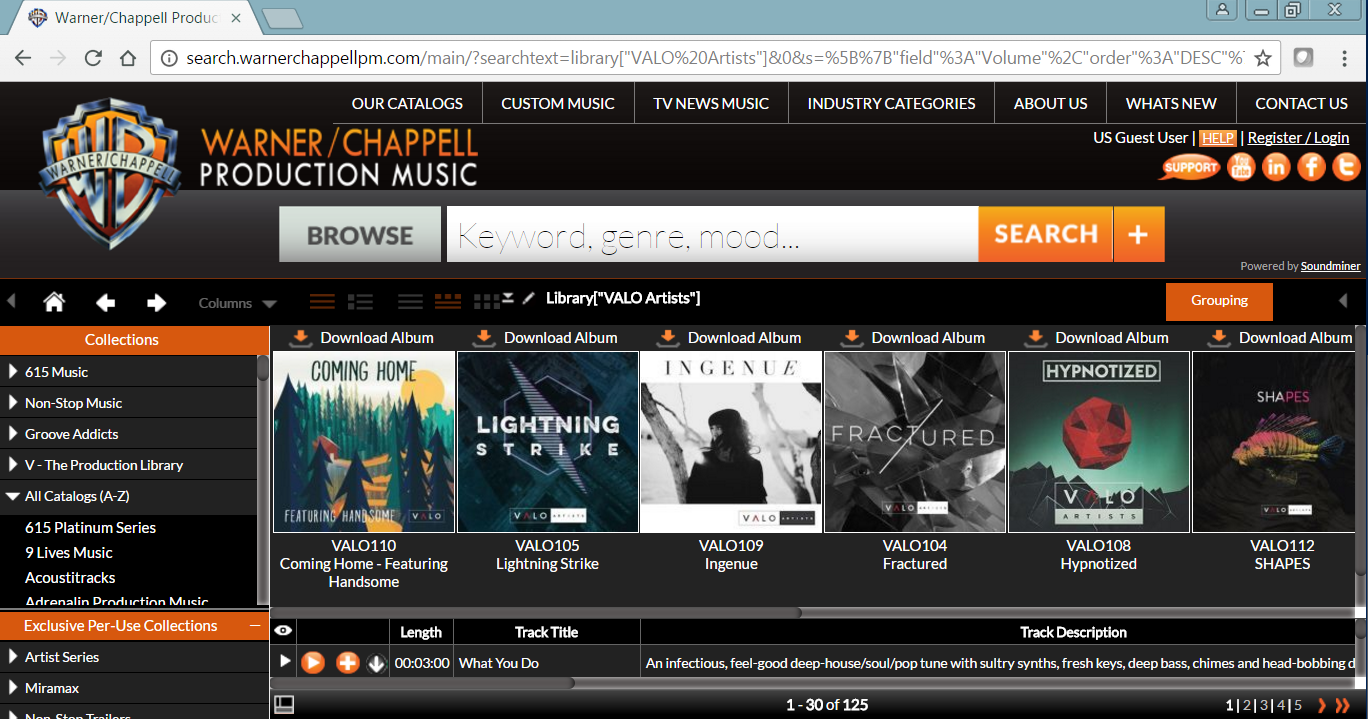1368x719 pixels.
Task: Collapse the All Catalogs (A-Z) tree
Action: point(13,496)
